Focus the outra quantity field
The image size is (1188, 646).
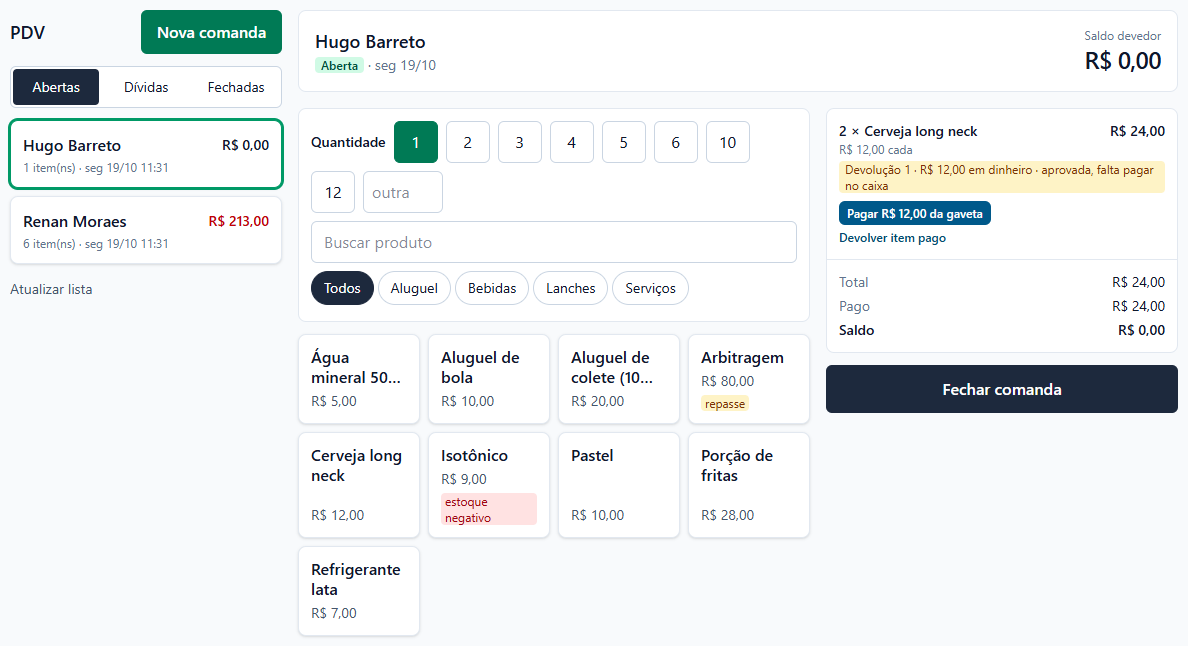click(403, 192)
